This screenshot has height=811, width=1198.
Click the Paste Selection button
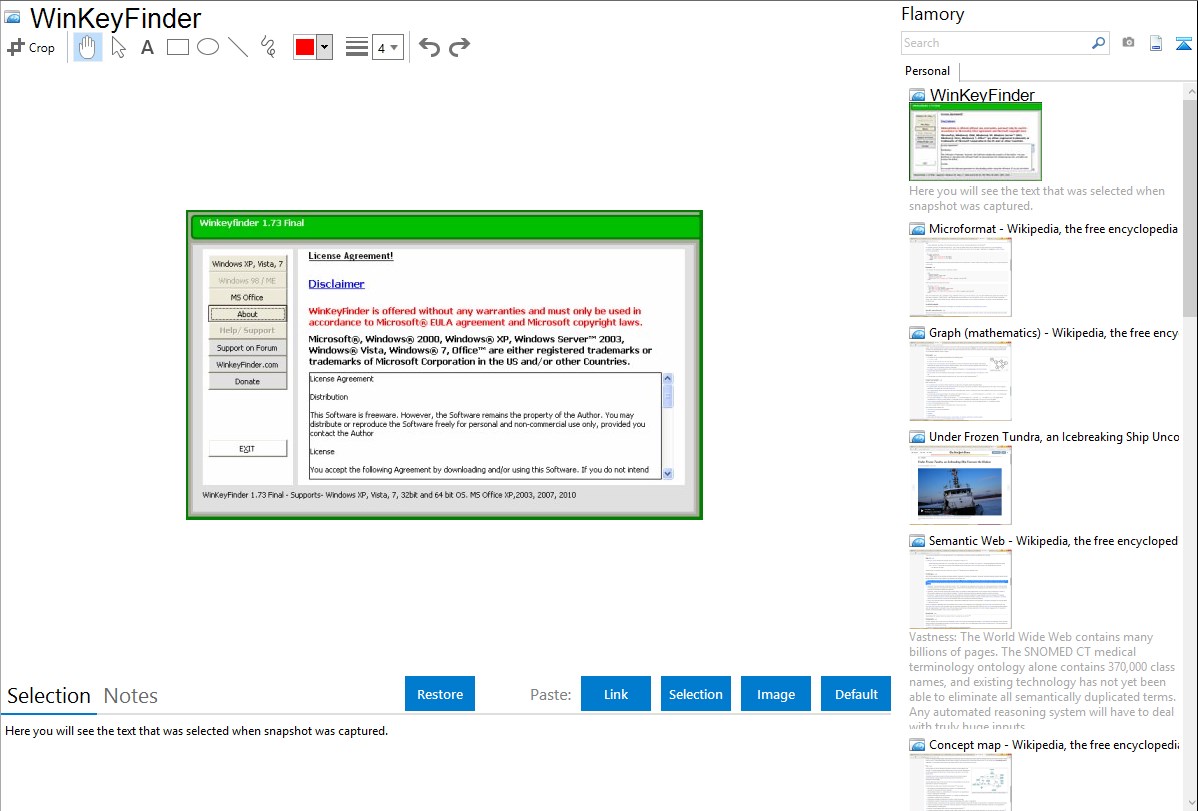click(x=695, y=694)
